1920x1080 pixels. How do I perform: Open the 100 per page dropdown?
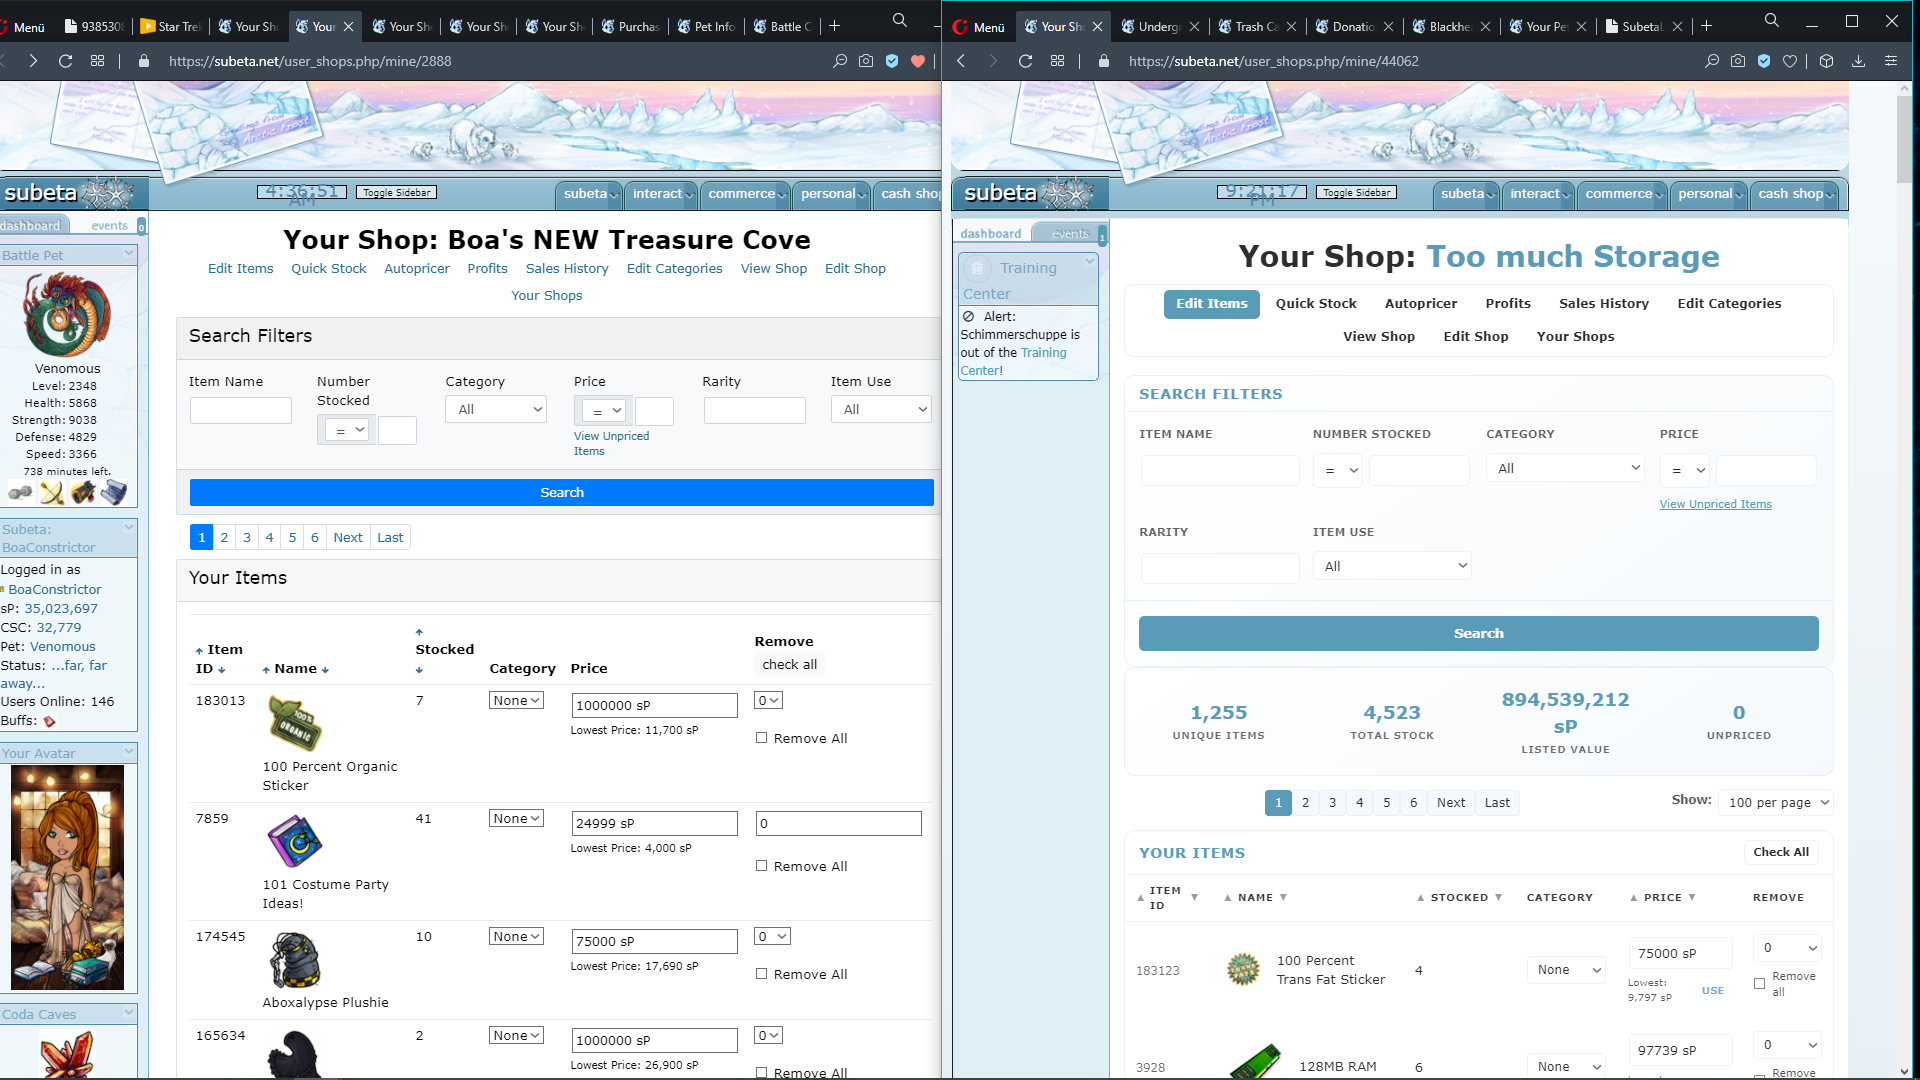pyautogui.click(x=1777, y=802)
